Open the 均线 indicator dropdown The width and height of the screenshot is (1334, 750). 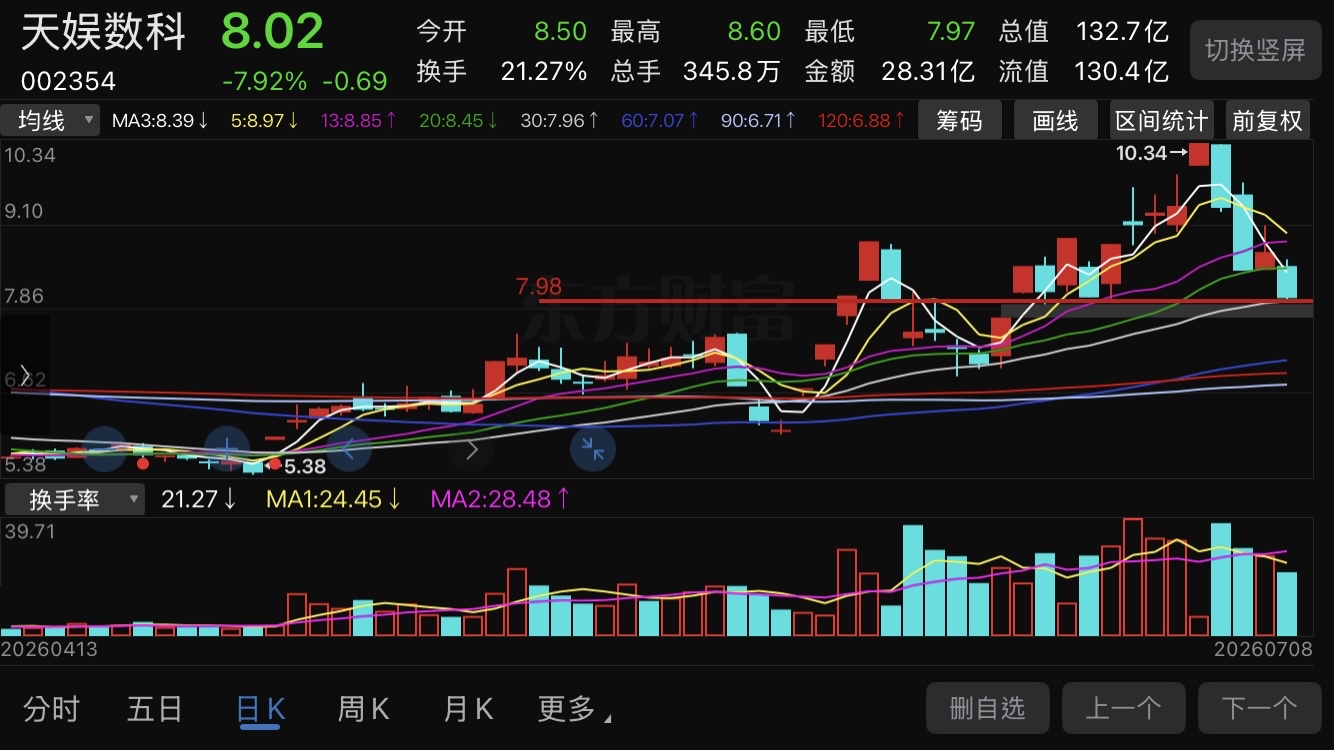point(51,121)
